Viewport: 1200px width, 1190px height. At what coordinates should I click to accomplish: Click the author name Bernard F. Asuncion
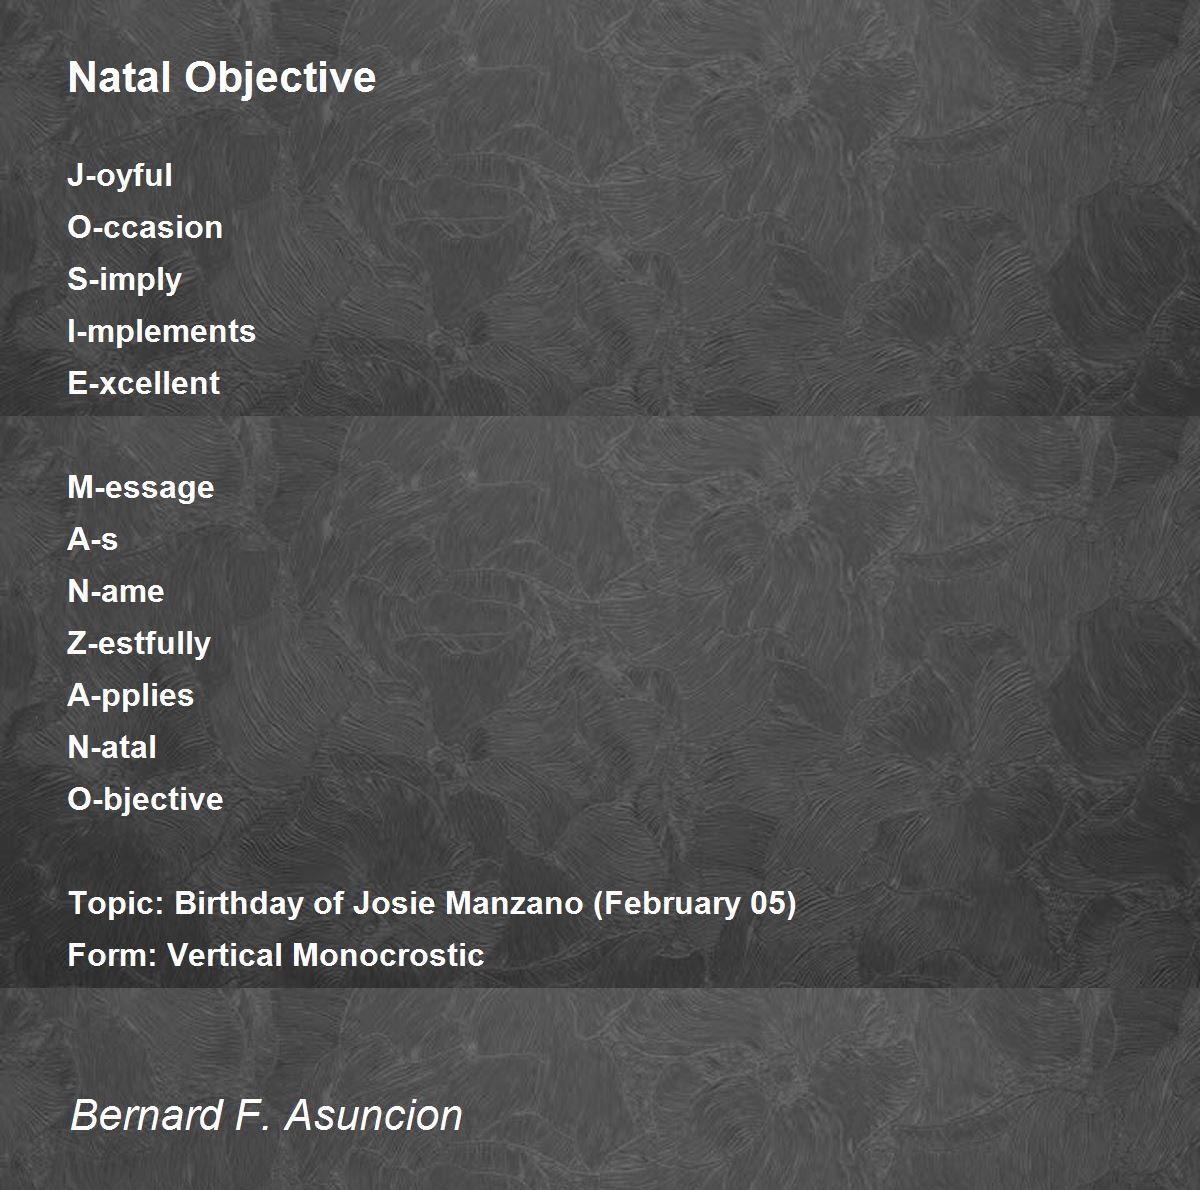(x=267, y=1115)
